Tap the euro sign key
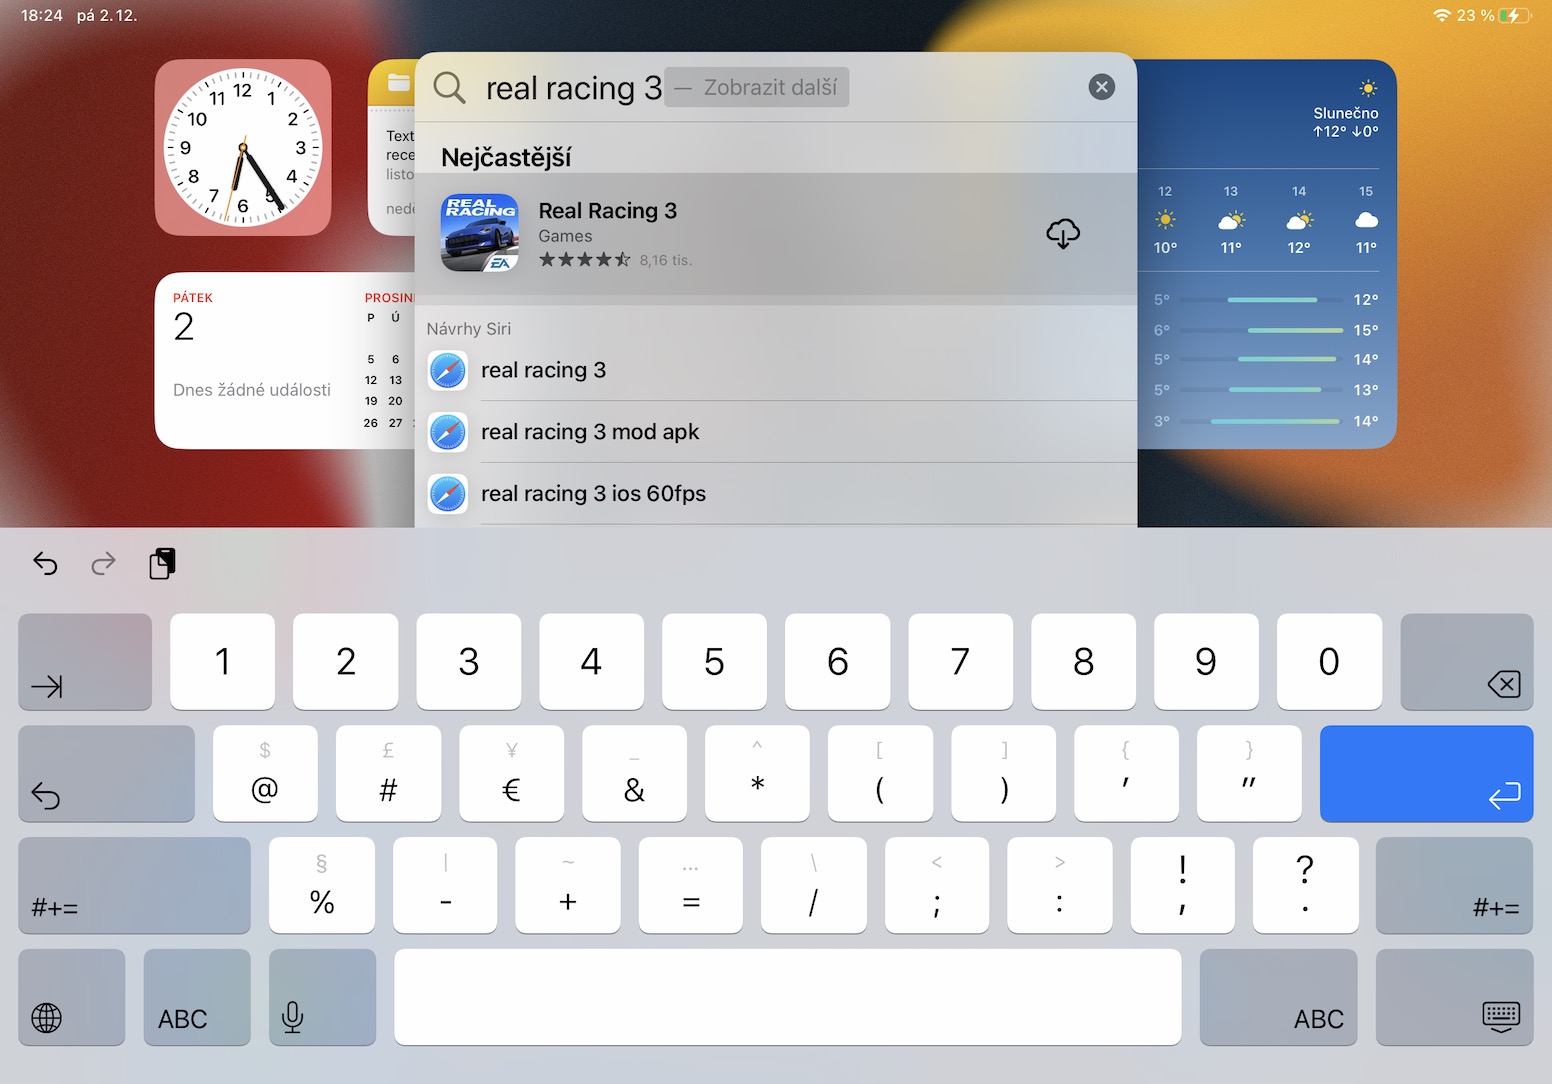The height and width of the screenshot is (1084, 1552). 511,774
